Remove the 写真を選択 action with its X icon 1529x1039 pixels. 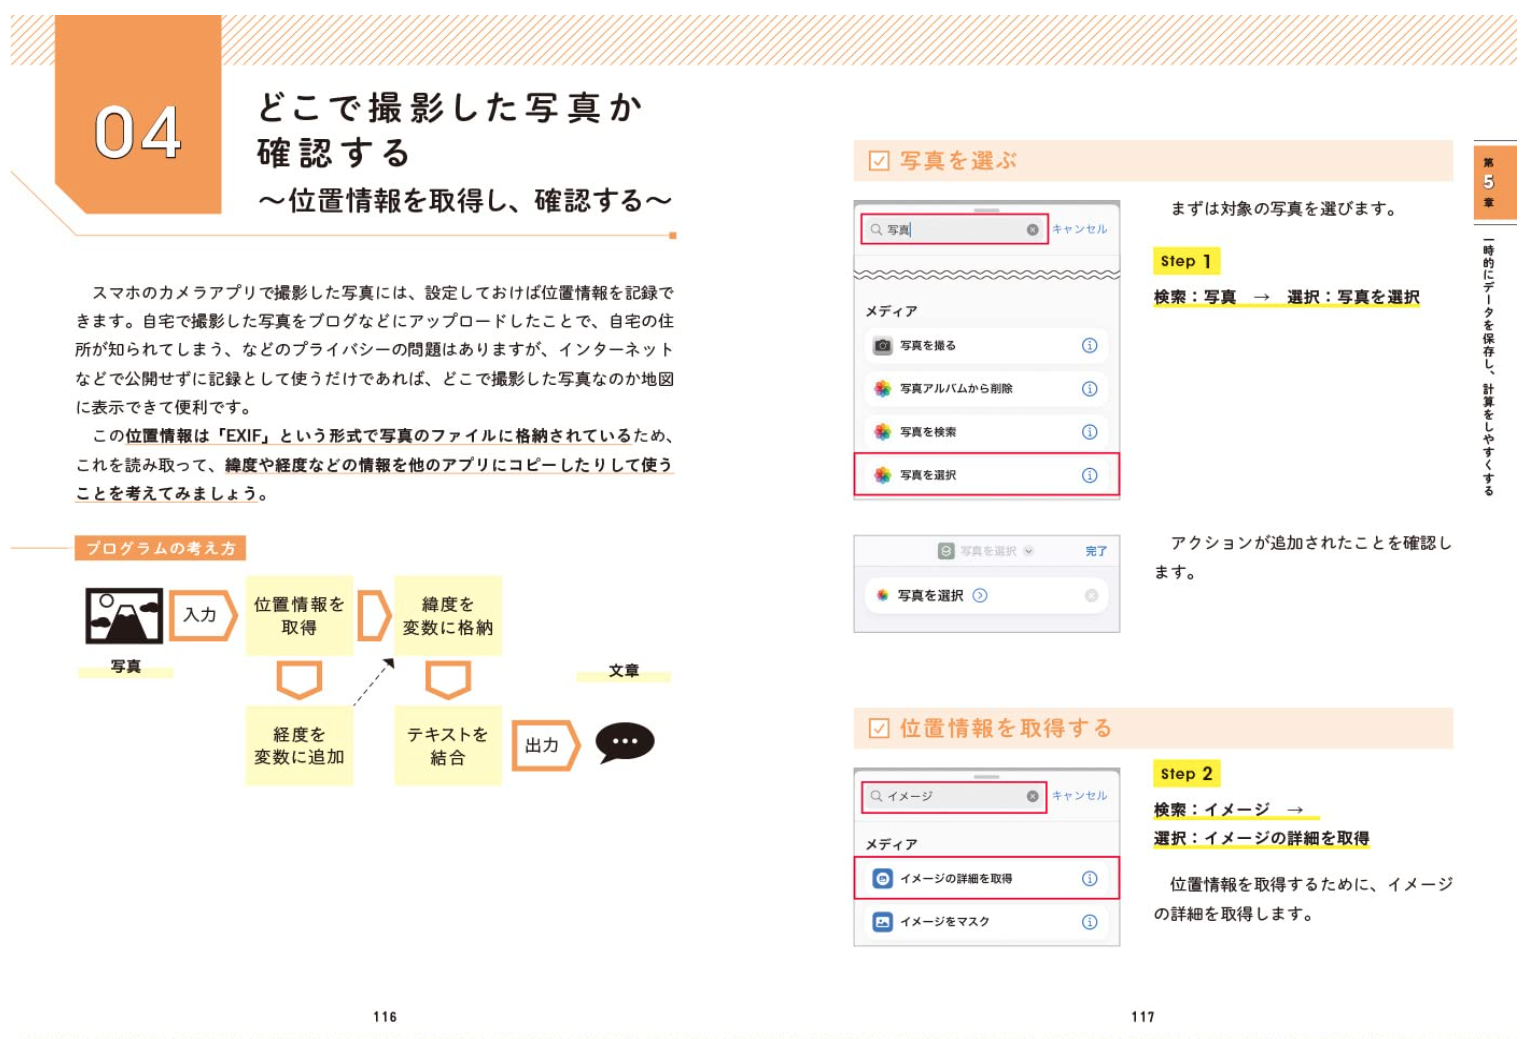point(1091,595)
